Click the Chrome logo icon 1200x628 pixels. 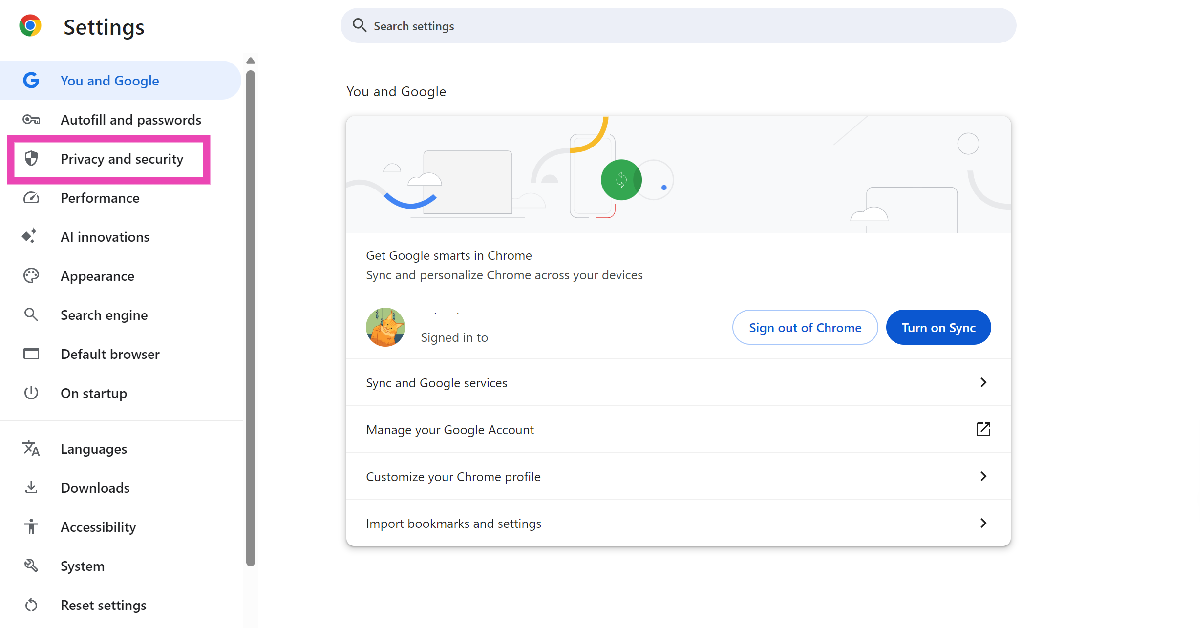[x=31, y=27]
